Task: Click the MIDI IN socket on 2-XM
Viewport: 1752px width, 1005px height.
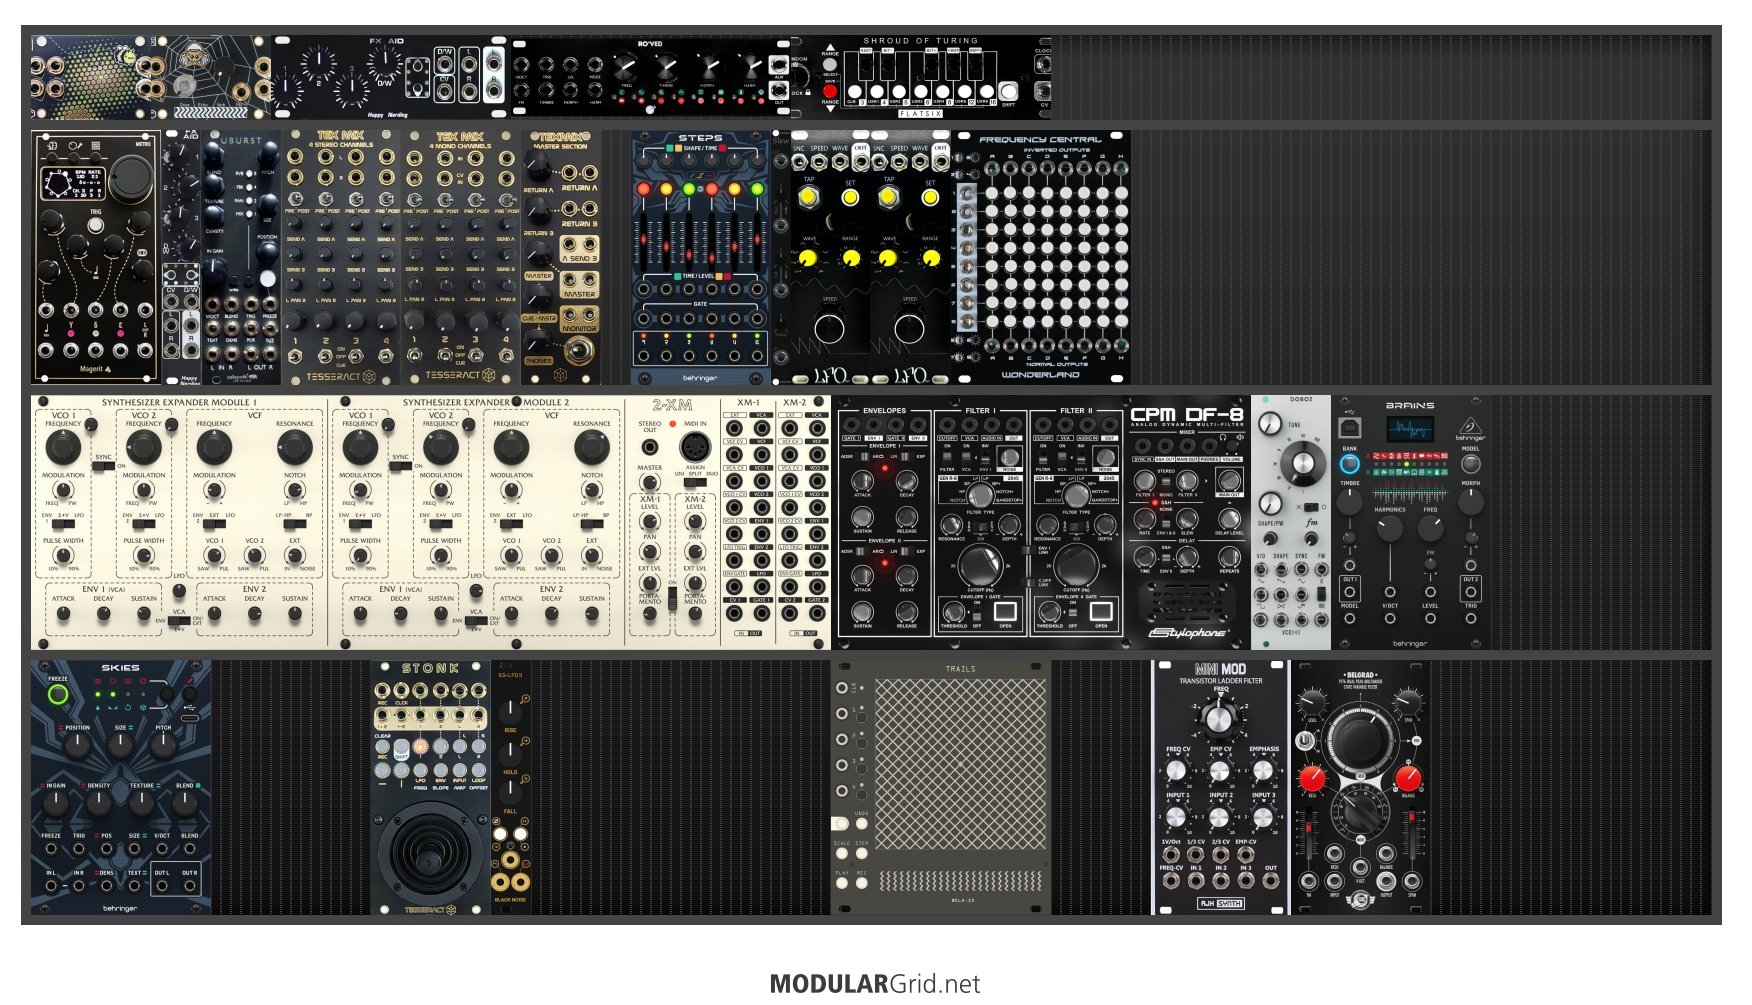Action: [x=694, y=446]
